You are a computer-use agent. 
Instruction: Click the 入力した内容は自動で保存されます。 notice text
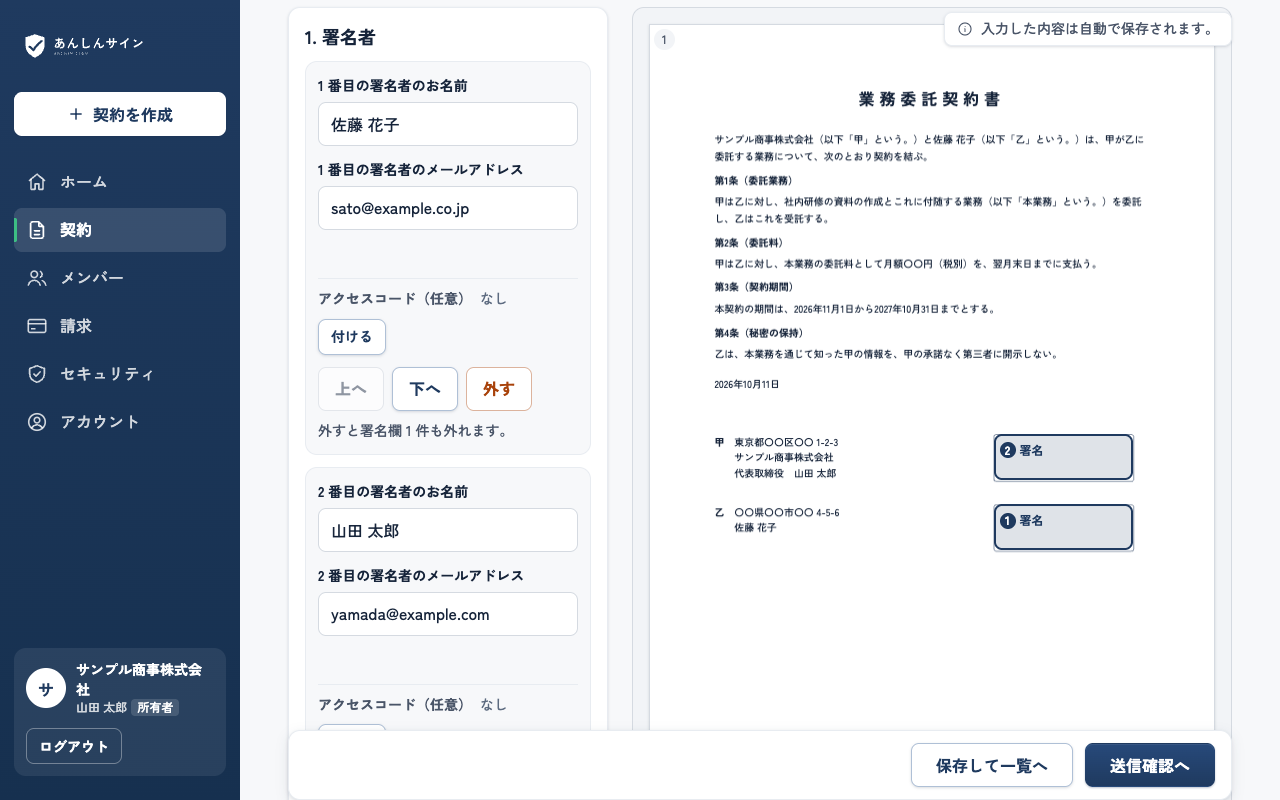click(1097, 29)
